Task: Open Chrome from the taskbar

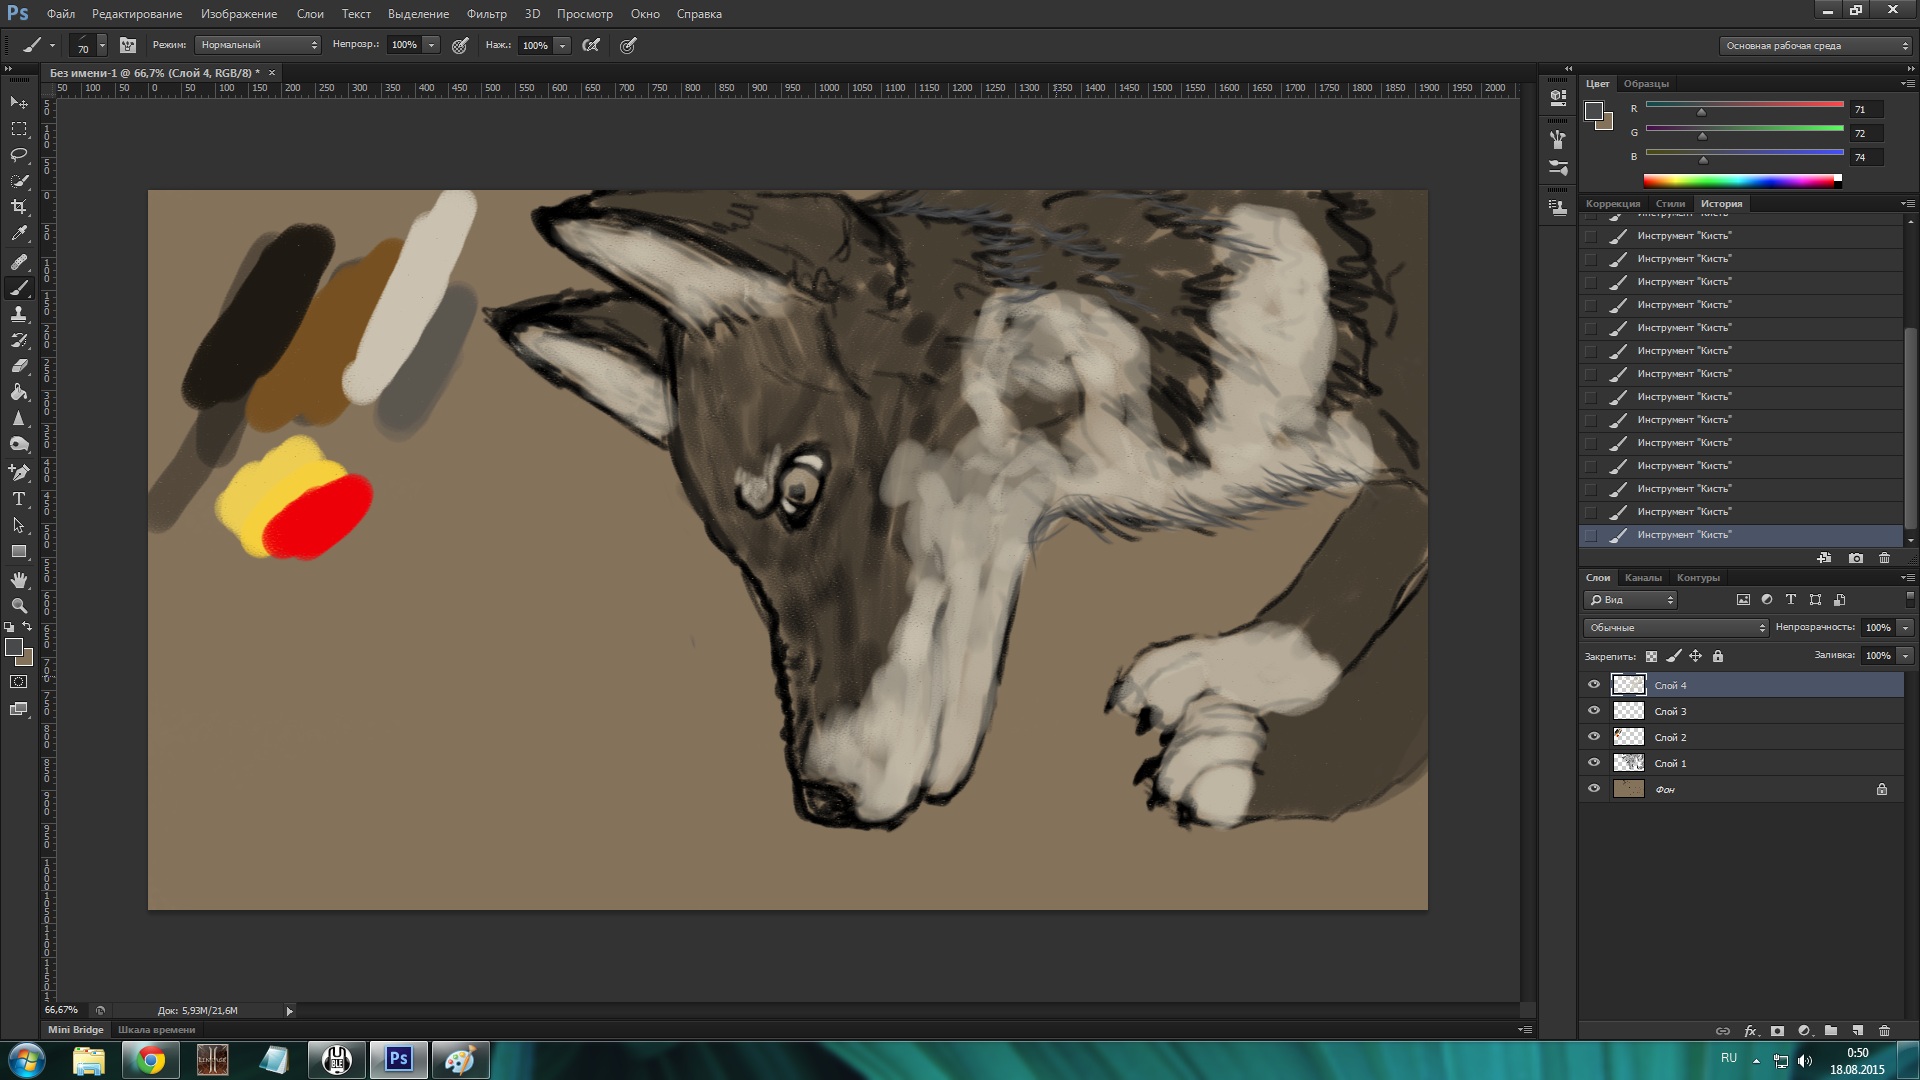Action: (x=150, y=1060)
